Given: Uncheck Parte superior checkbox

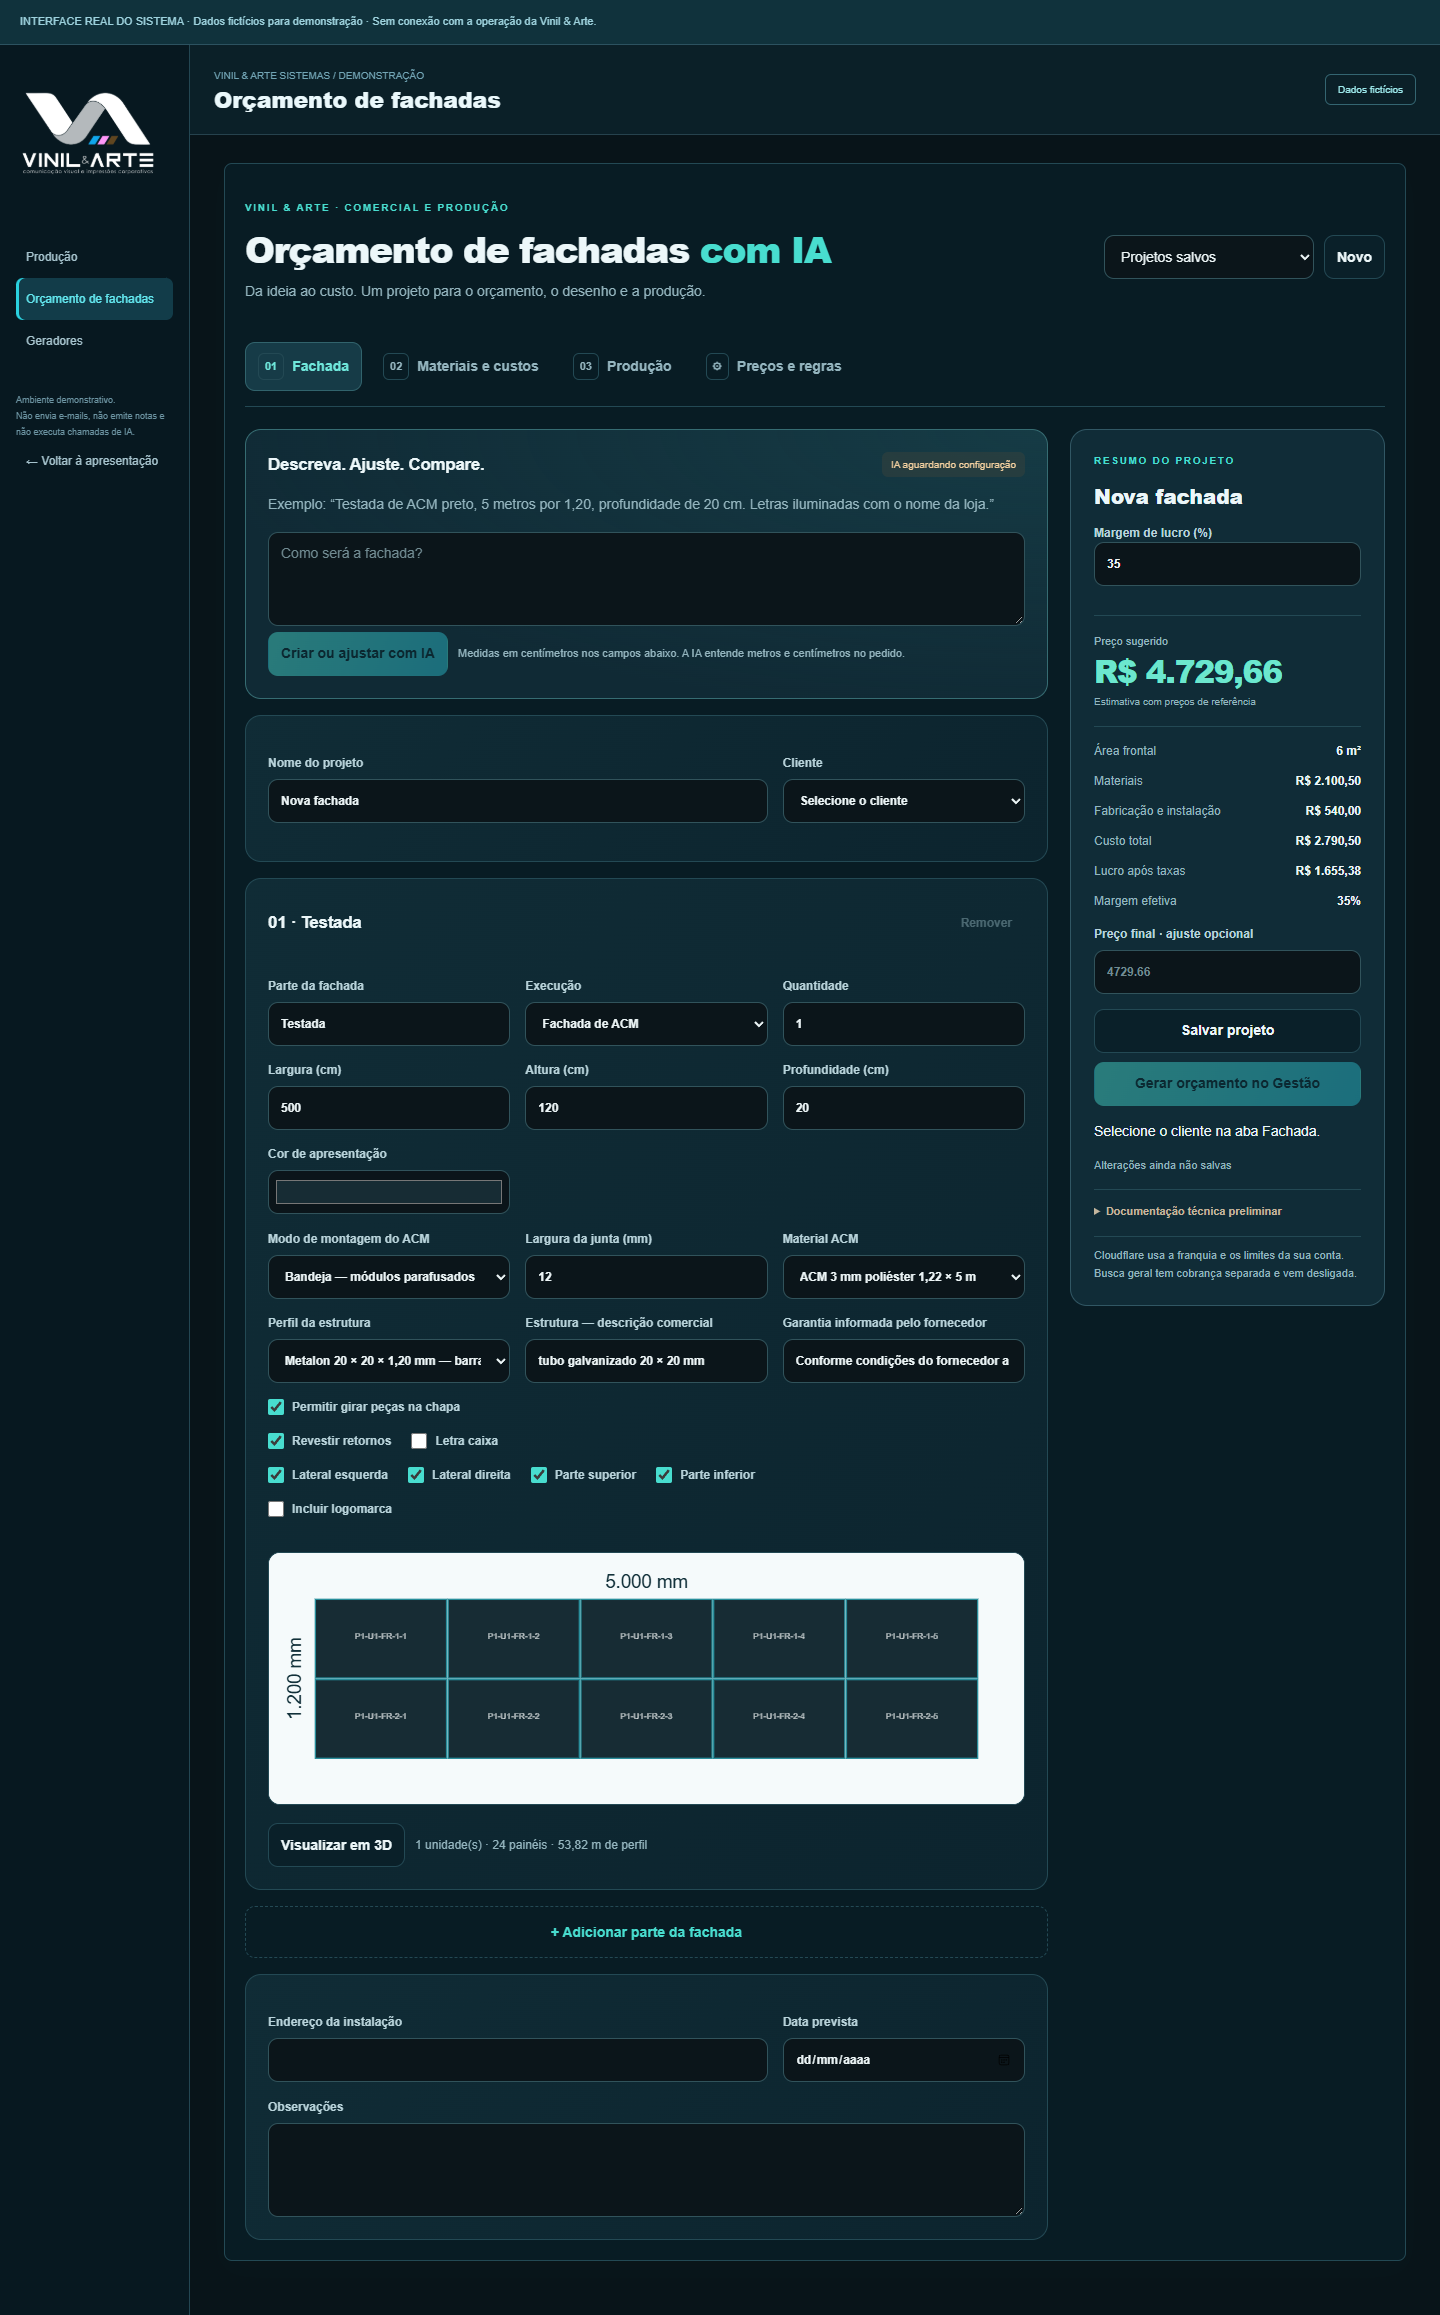Looking at the screenshot, I should 539,1475.
